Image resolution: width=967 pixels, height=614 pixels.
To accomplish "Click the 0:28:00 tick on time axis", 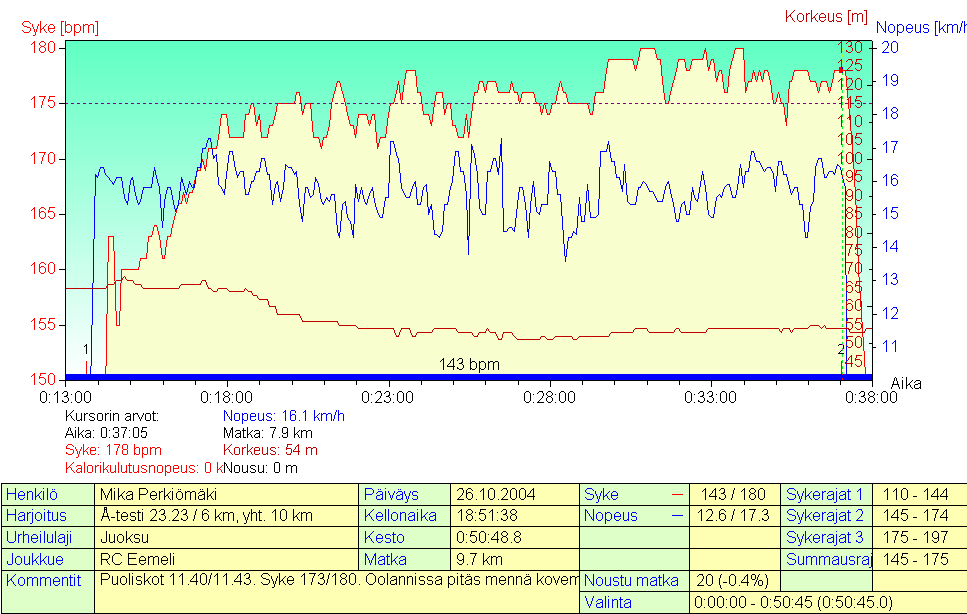I will click(x=549, y=397).
